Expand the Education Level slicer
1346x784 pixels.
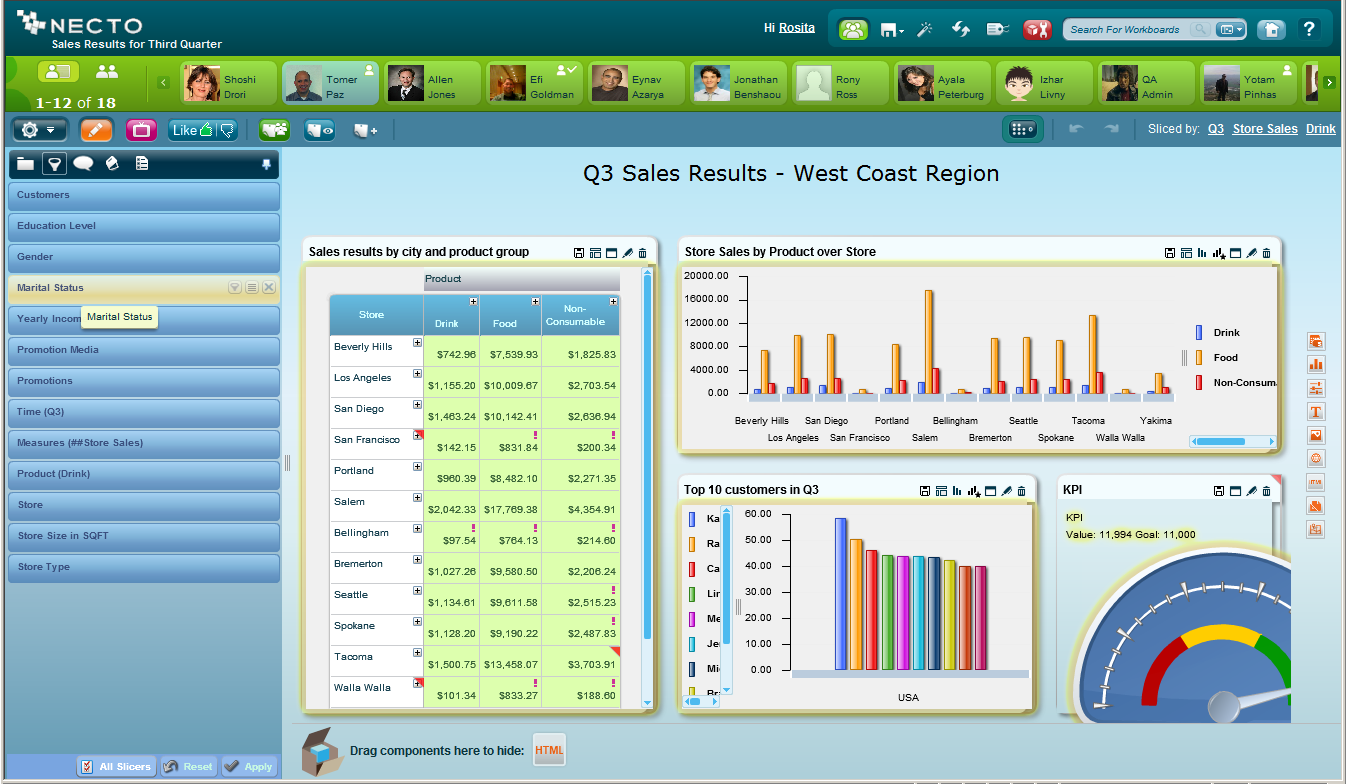pyautogui.click(x=143, y=226)
